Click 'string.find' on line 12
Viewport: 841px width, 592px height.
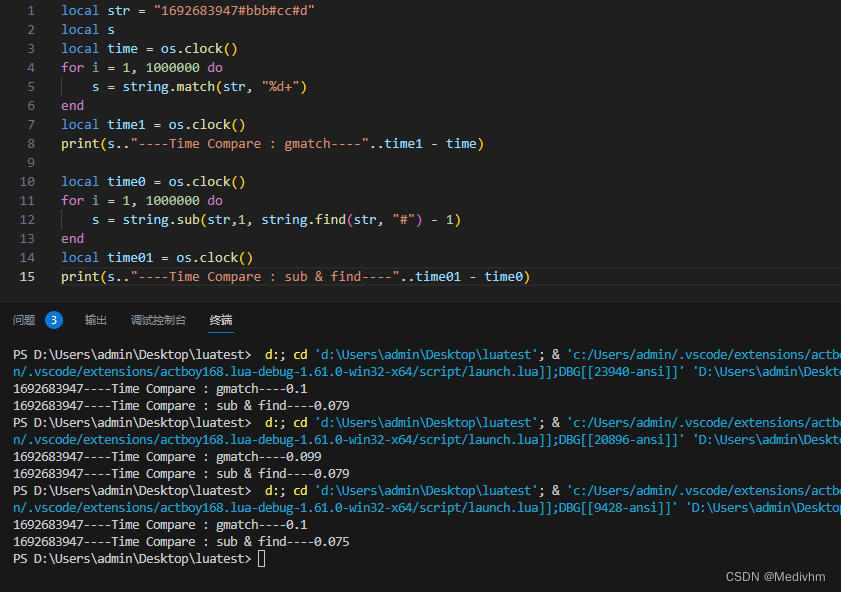tap(304, 220)
